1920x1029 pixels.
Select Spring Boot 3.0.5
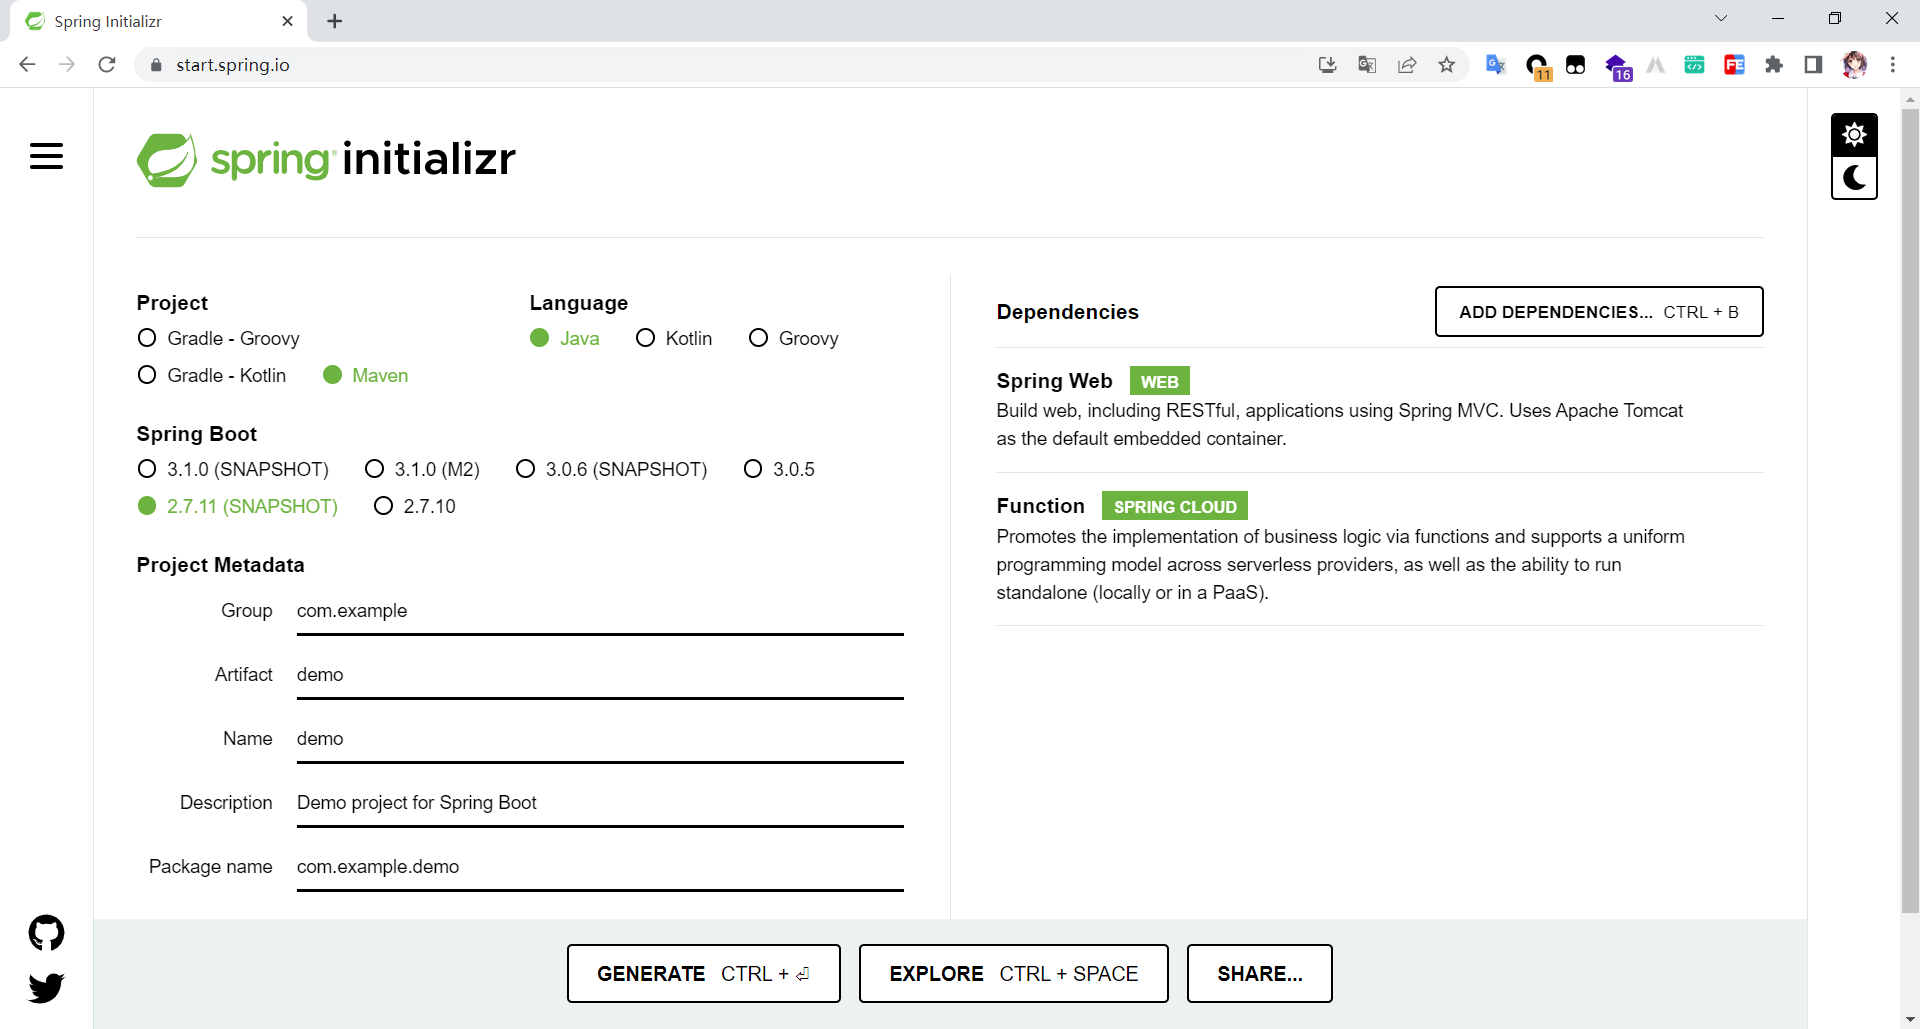(779, 469)
